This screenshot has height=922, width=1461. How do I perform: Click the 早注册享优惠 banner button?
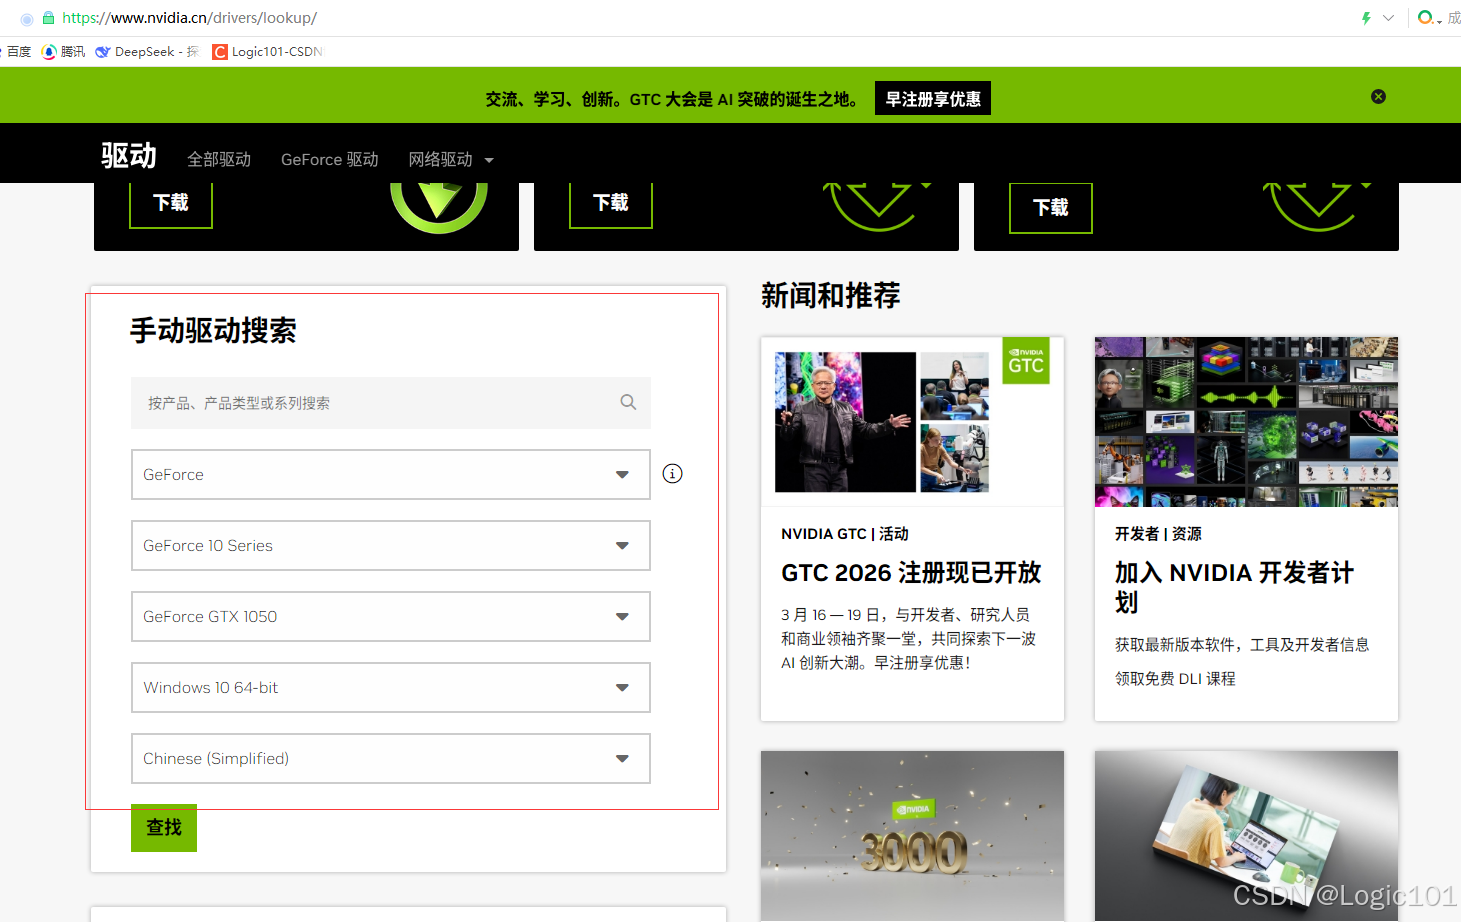click(933, 99)
